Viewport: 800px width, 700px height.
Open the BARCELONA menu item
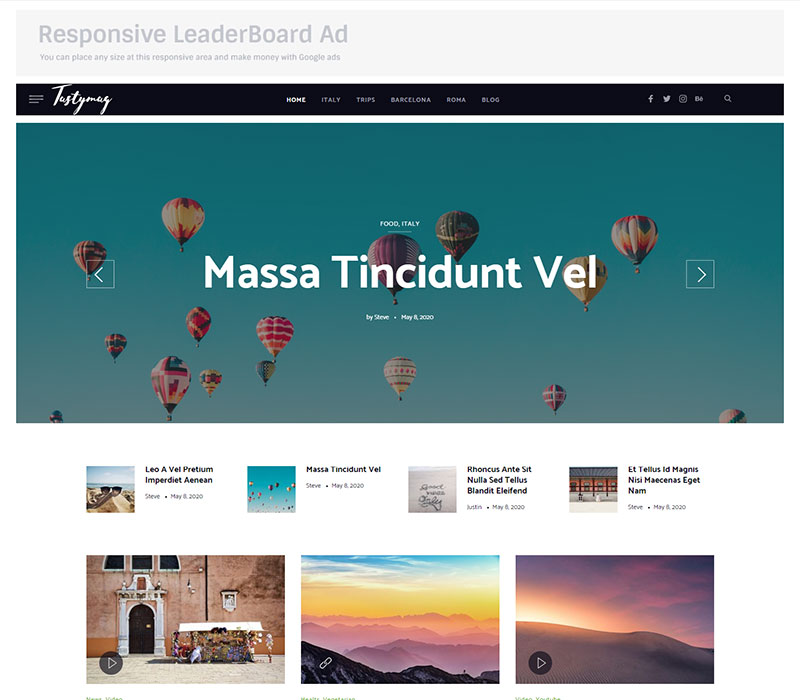[x=411, y=99]
